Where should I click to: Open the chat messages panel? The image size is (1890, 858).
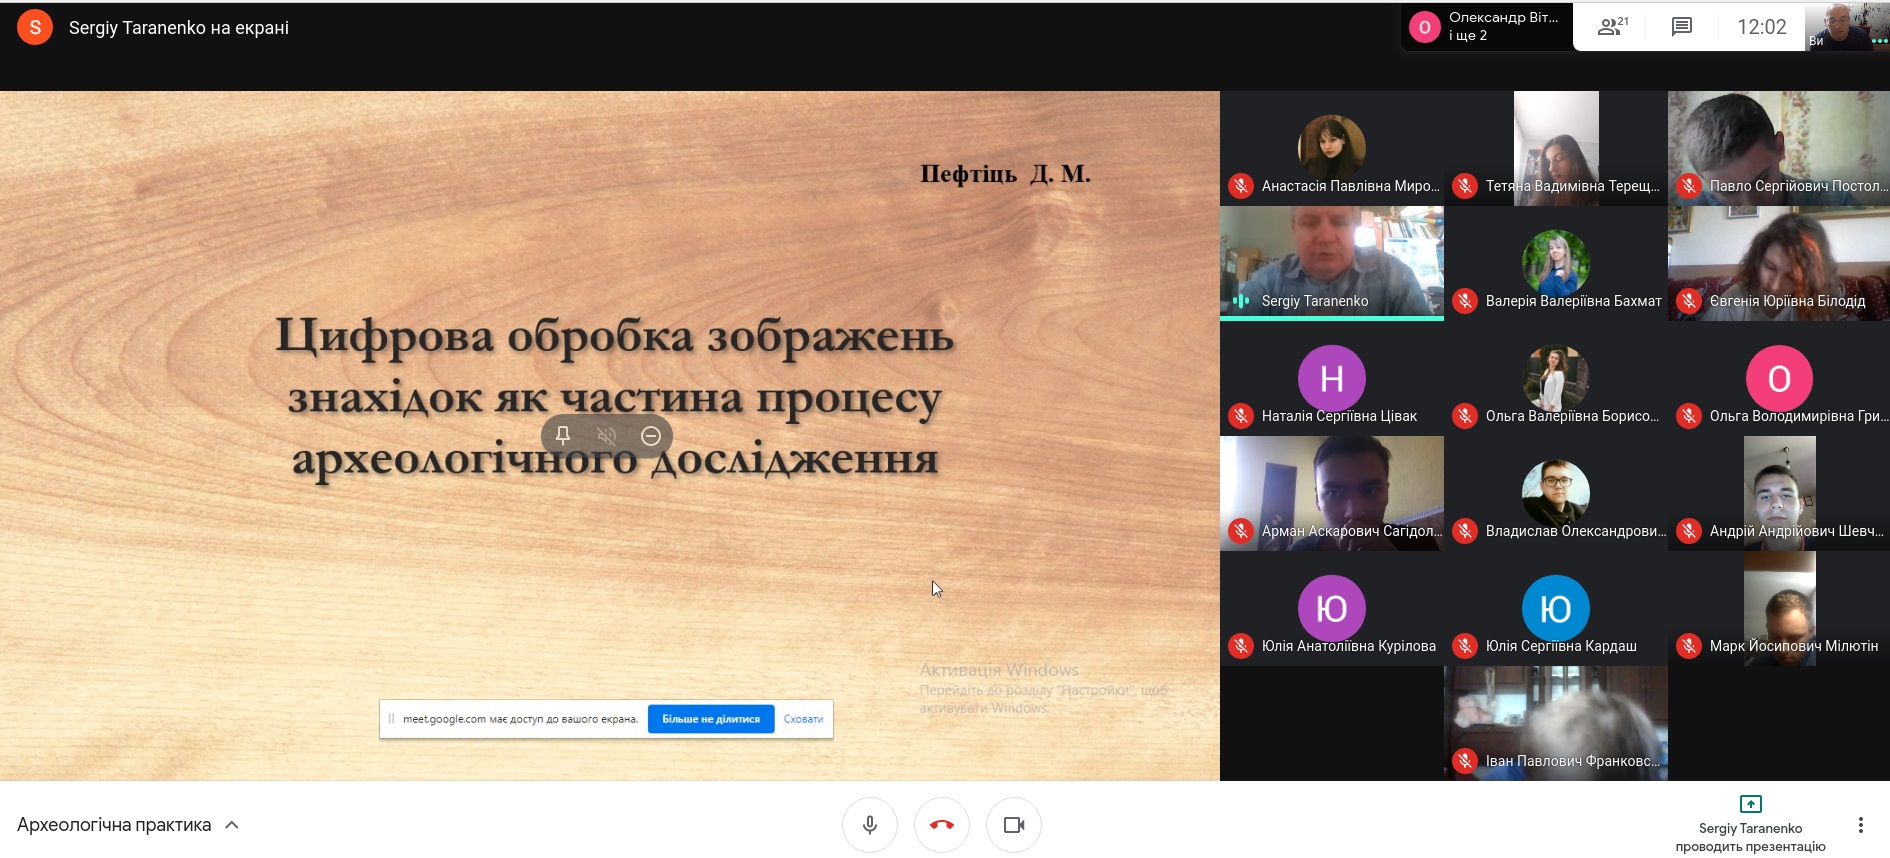tap(1682, 27)
